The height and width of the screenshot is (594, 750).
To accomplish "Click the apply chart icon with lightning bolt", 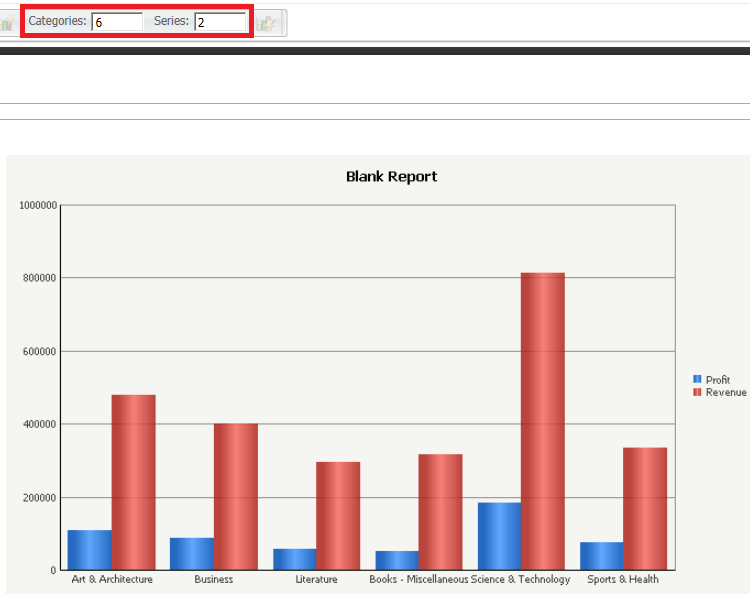I will pyautogui.click(x=265, y=23).
